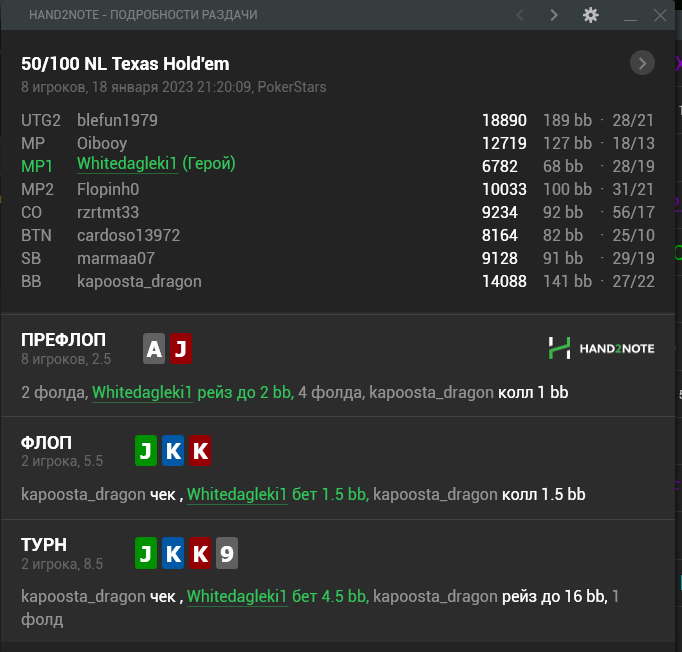Screen dimensions: 682x652
Task: Click the 25/10 stats for cardoso13972
Action: [x=633, y=236]
